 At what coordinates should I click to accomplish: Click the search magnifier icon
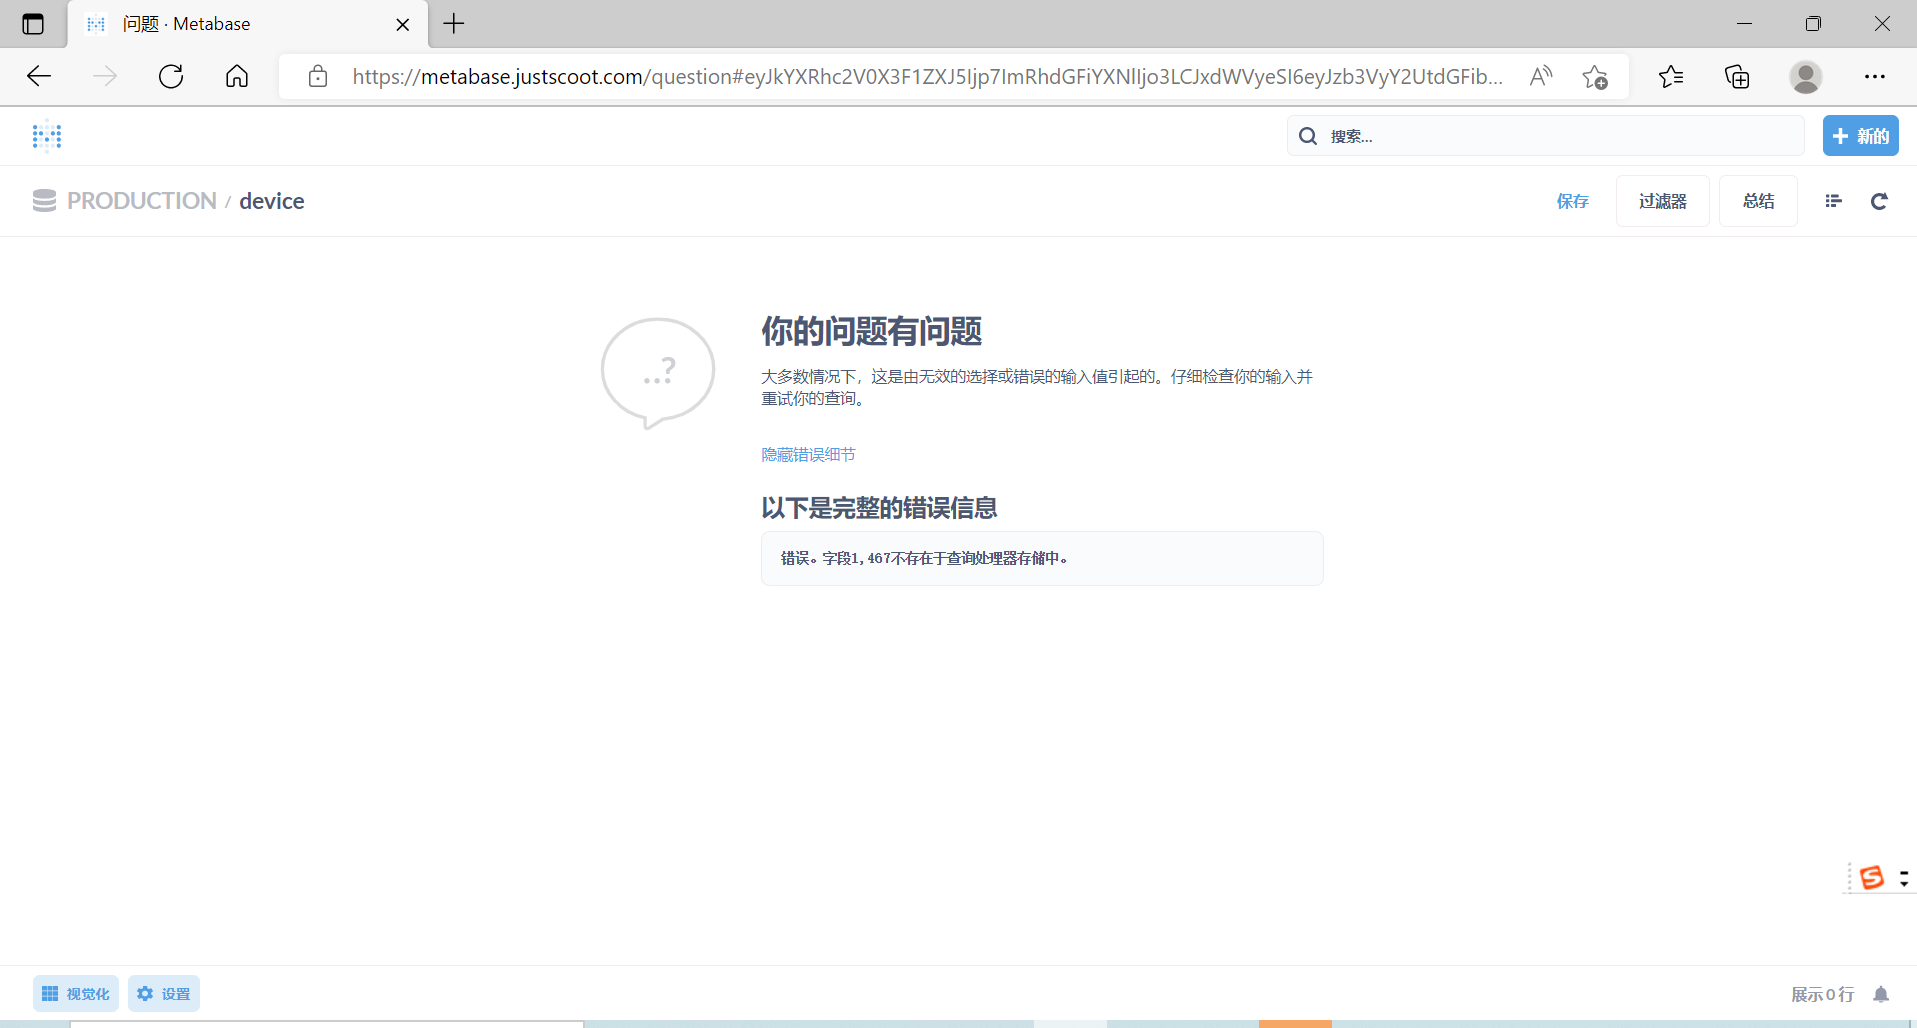pos(1309,135)
